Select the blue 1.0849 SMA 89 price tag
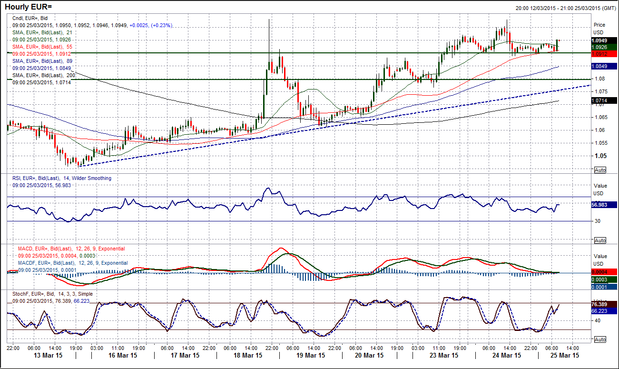 (604, 66)
